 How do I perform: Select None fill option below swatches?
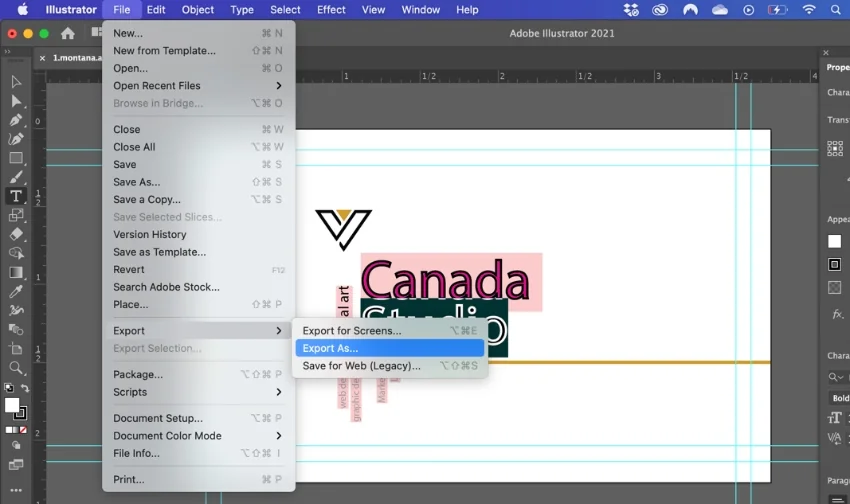click(x=23, y=430)
